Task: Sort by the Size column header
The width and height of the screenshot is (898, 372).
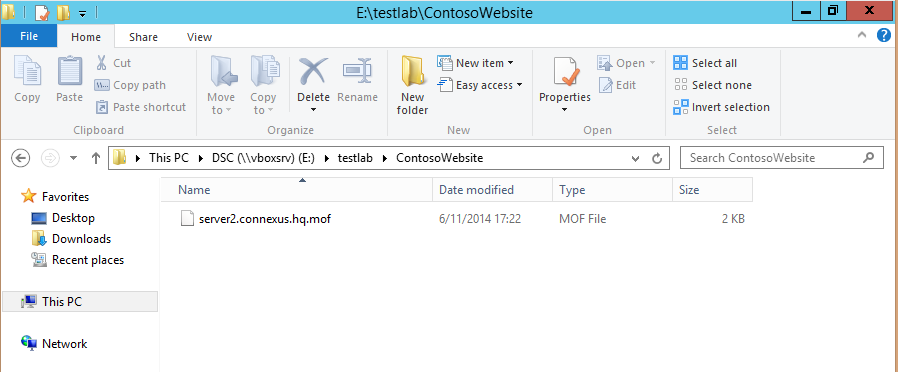Action: tap(712, 189)
